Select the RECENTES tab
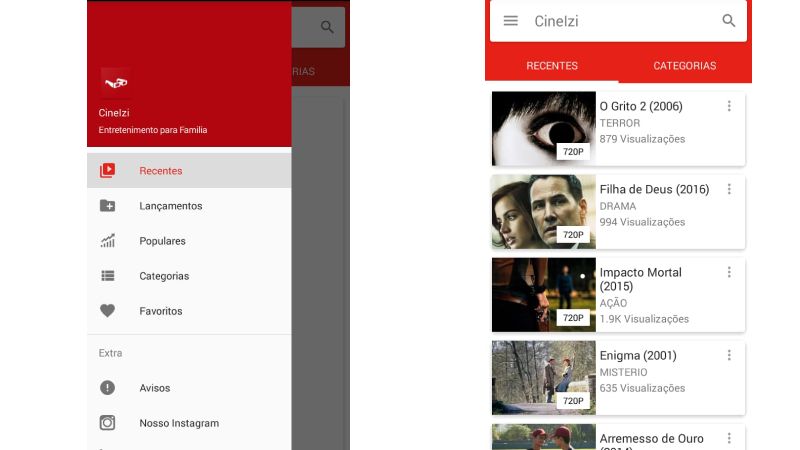800x450 pixels. [x=552, y=66]
